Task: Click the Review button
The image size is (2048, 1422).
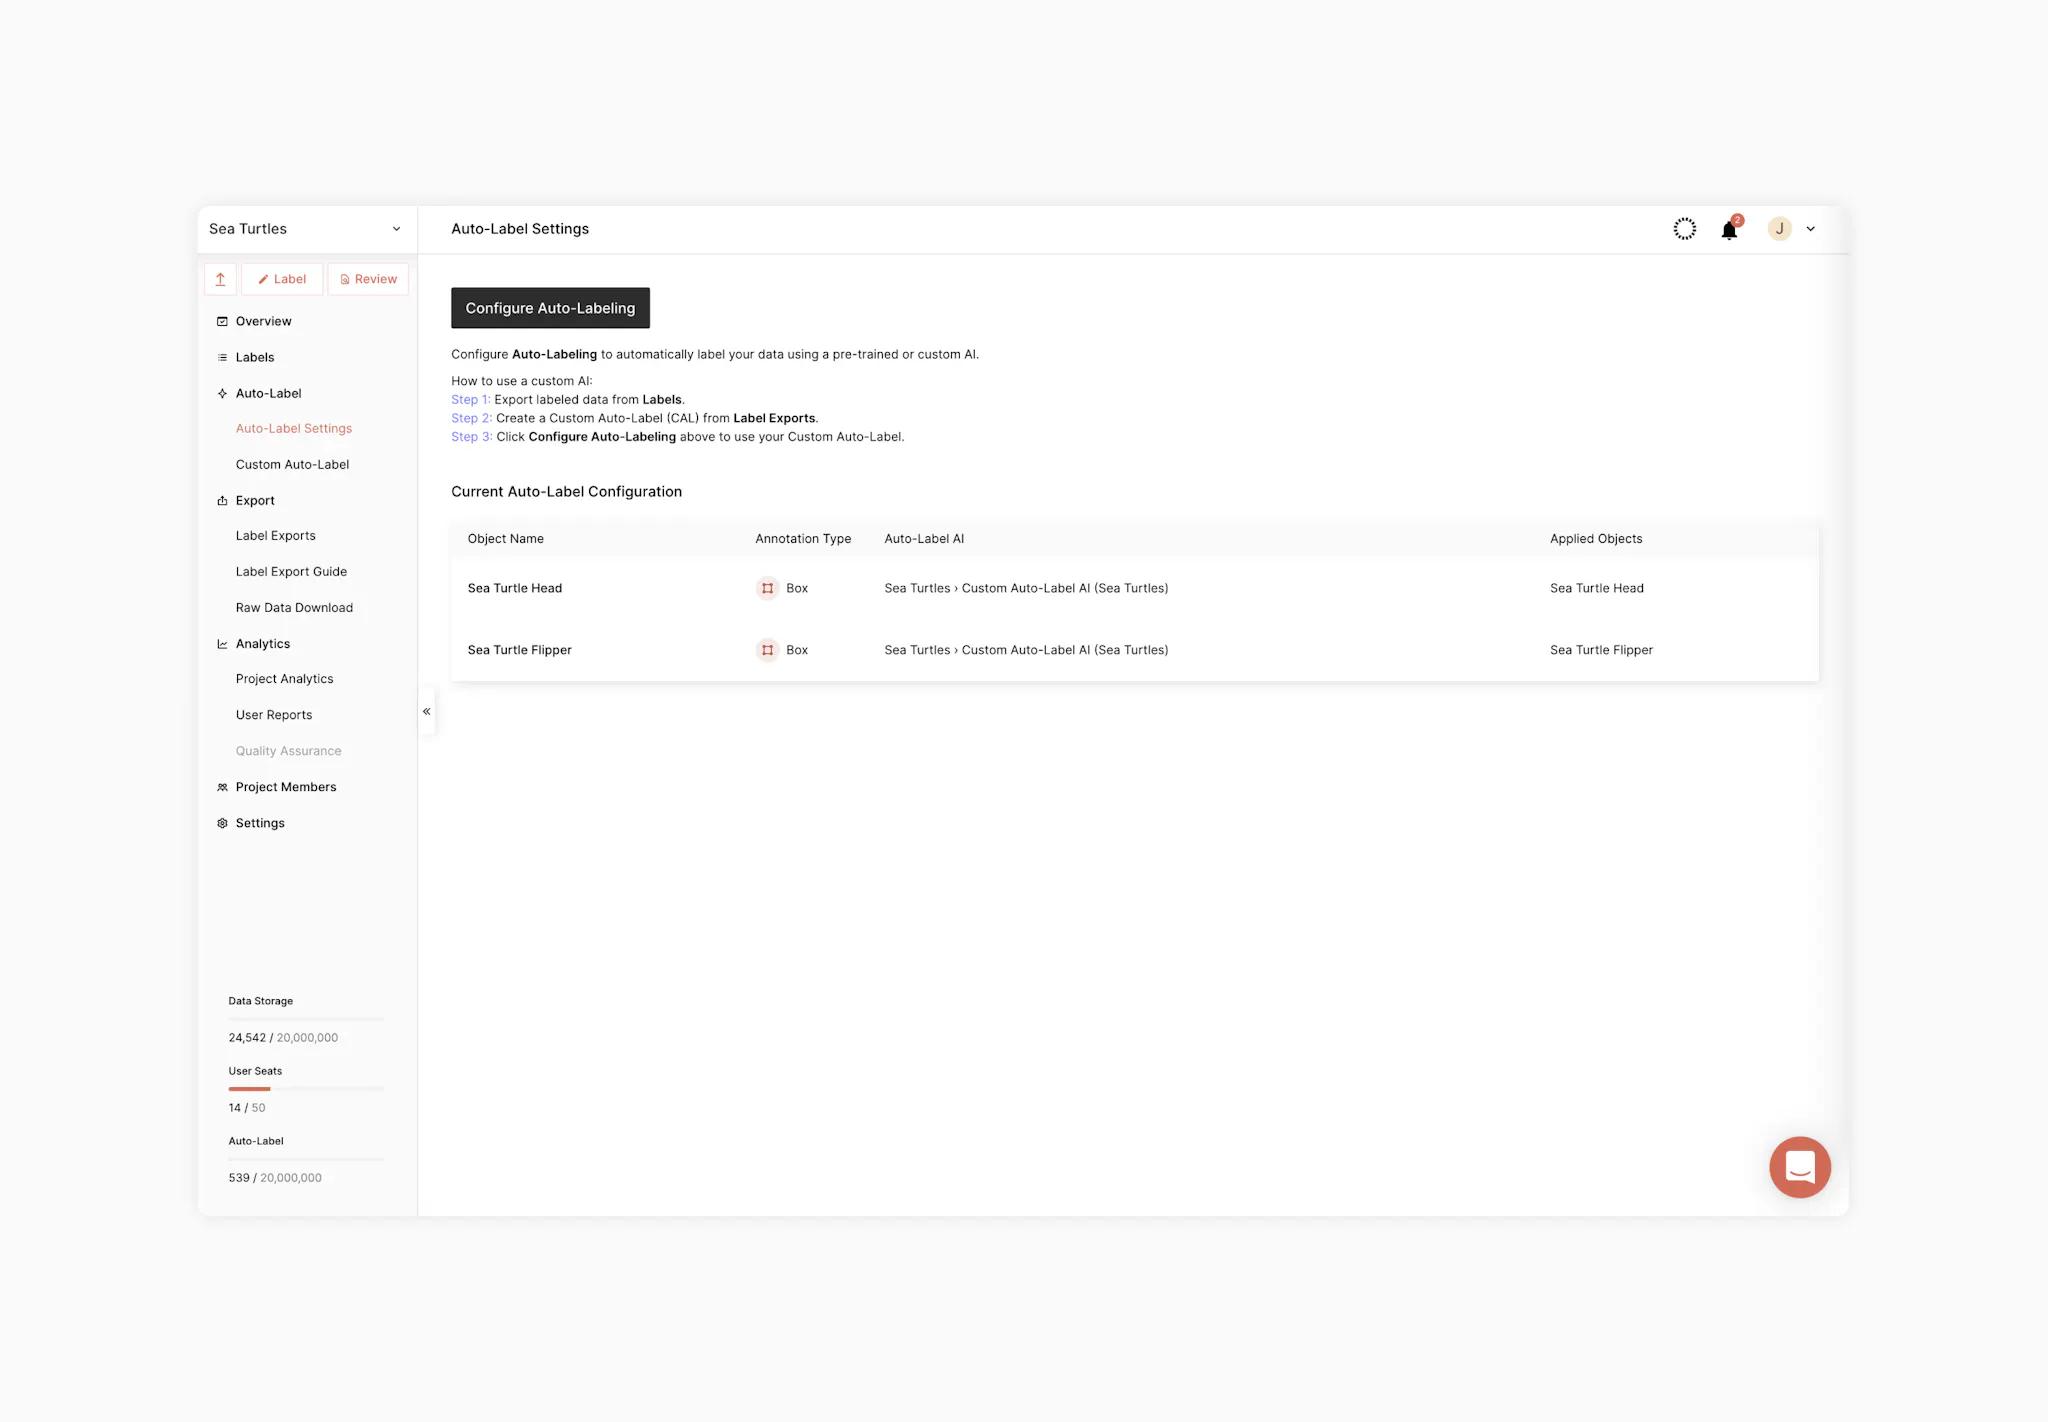Action: [x=368, y=279]
